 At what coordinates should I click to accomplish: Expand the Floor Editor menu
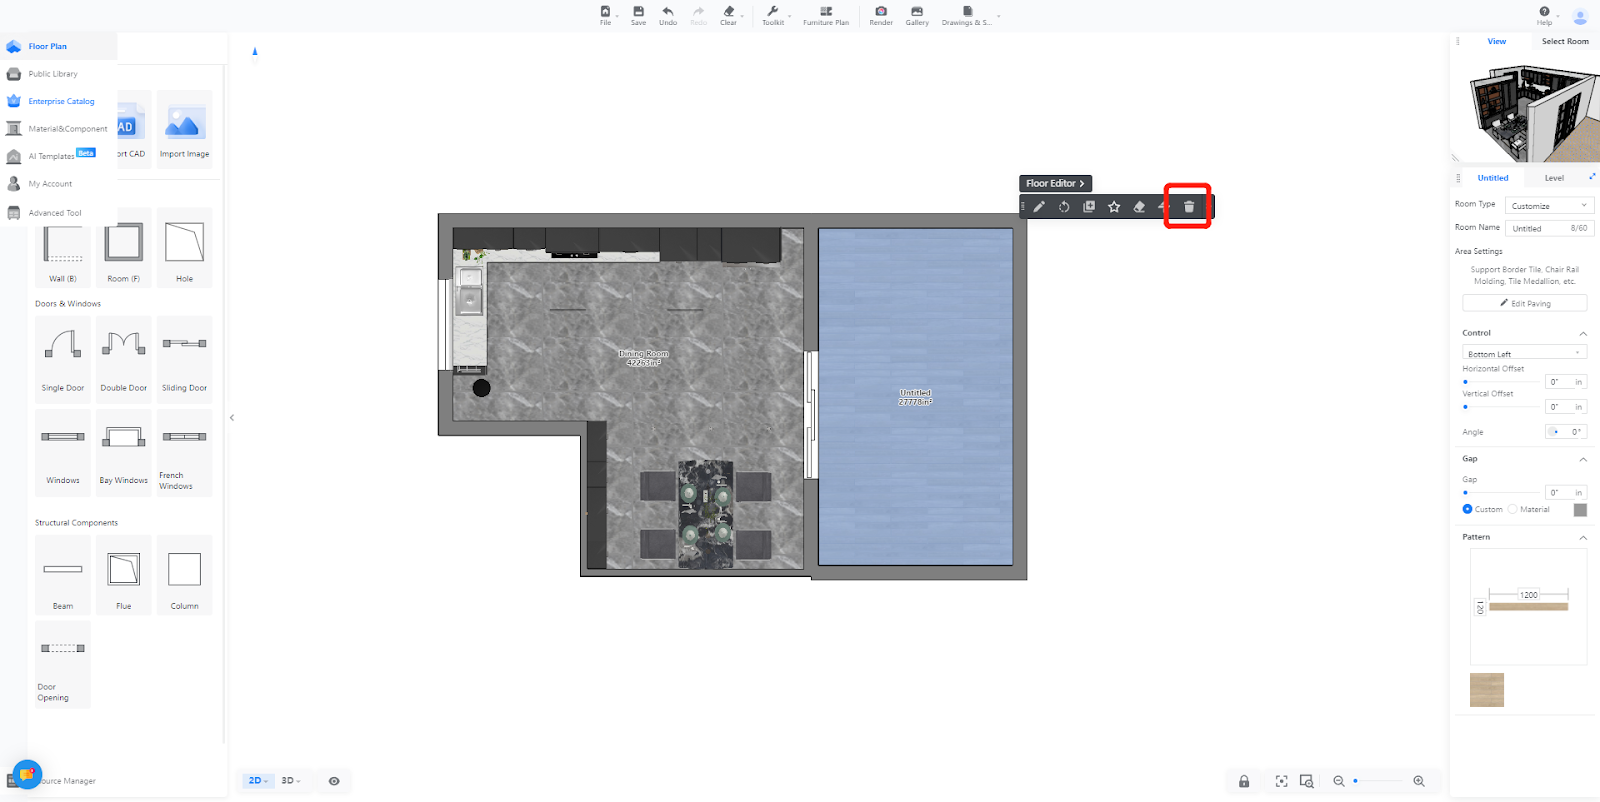coord(1055,183)
